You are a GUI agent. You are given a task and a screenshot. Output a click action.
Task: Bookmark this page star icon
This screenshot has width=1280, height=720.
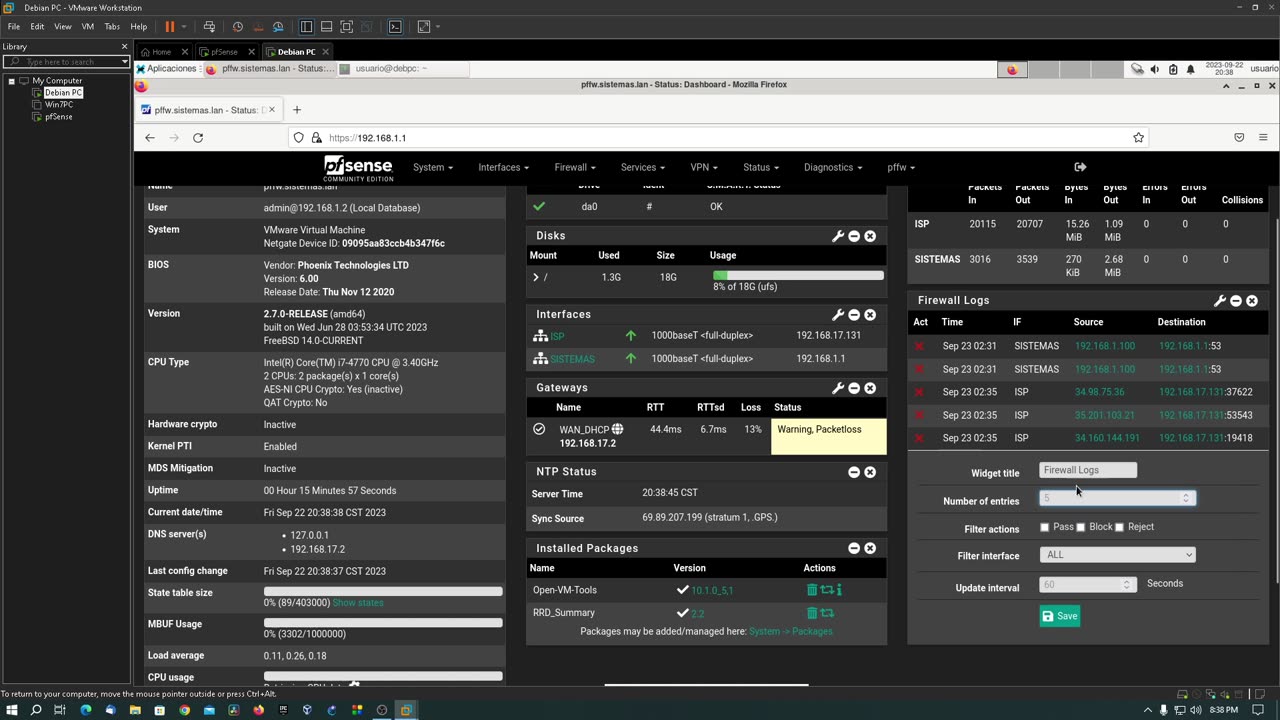pos(1138,138)
